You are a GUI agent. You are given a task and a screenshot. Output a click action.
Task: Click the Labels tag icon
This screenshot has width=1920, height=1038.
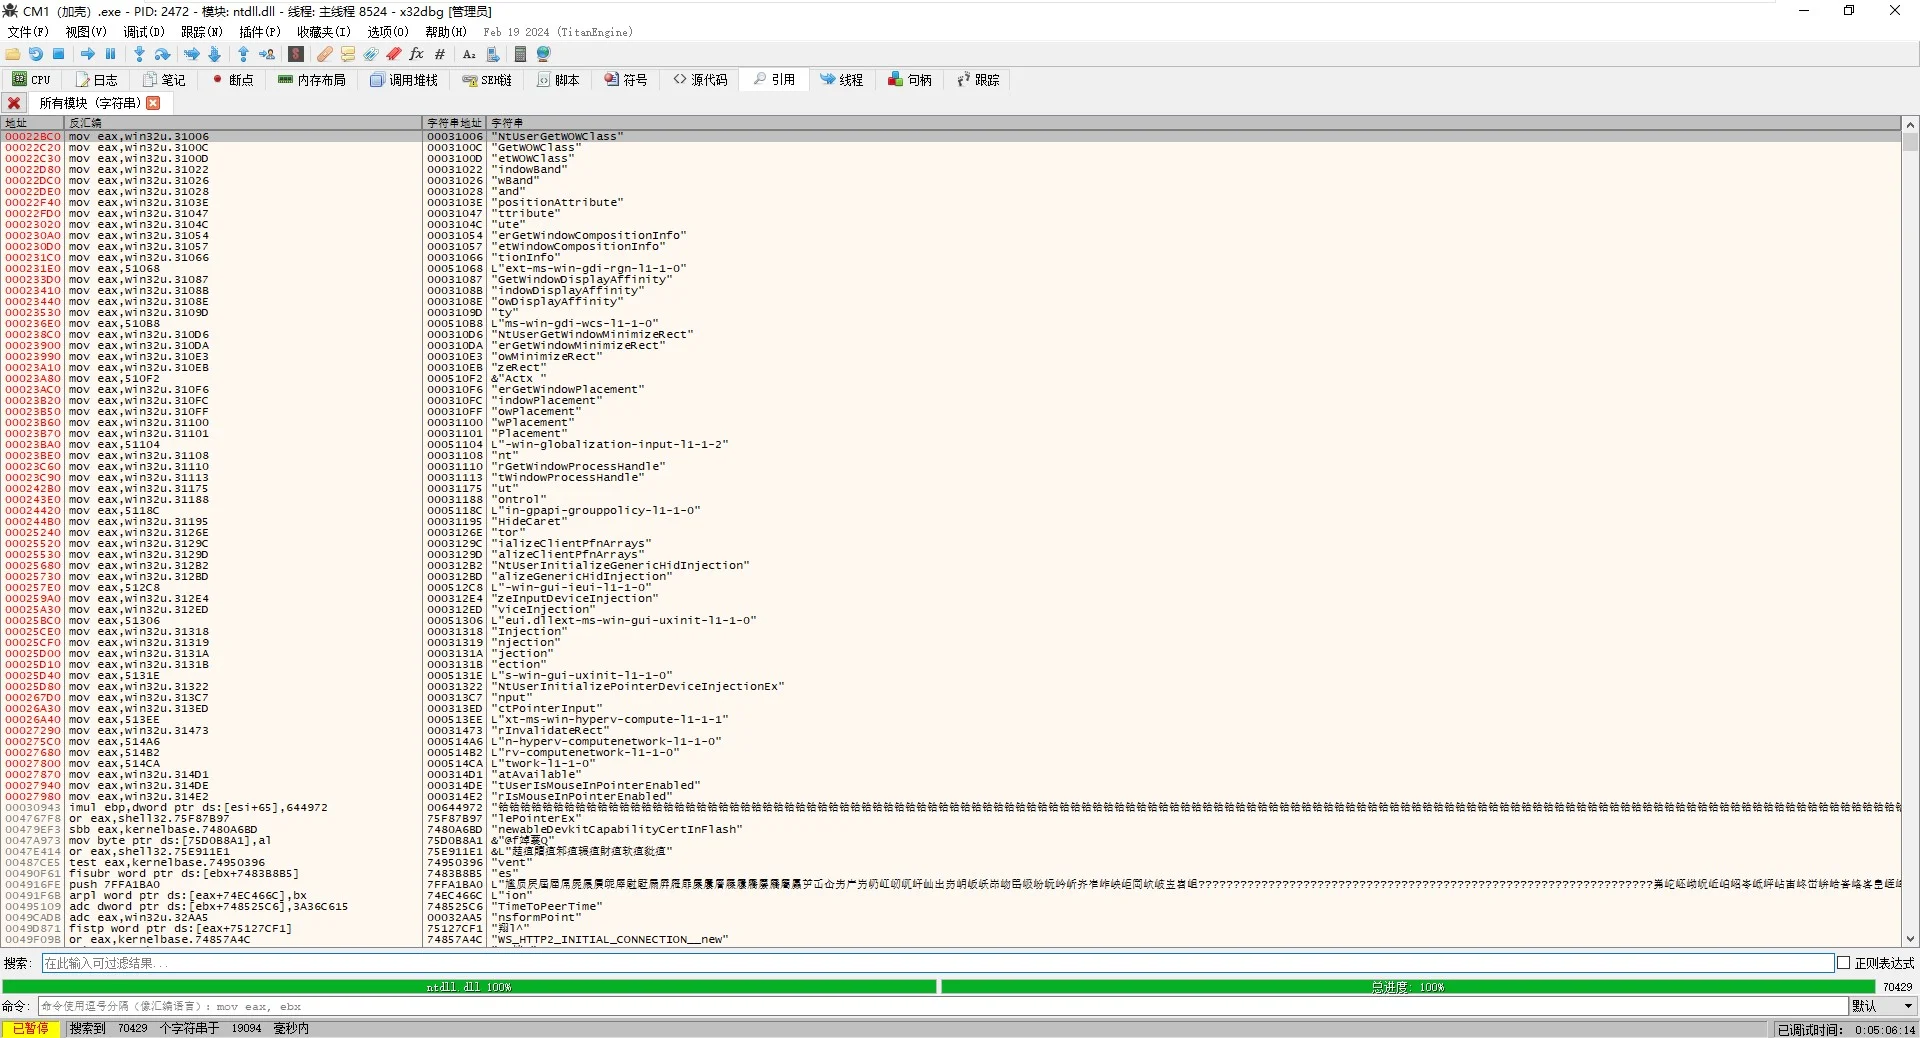pyautogui.click(x=371, y=54)
